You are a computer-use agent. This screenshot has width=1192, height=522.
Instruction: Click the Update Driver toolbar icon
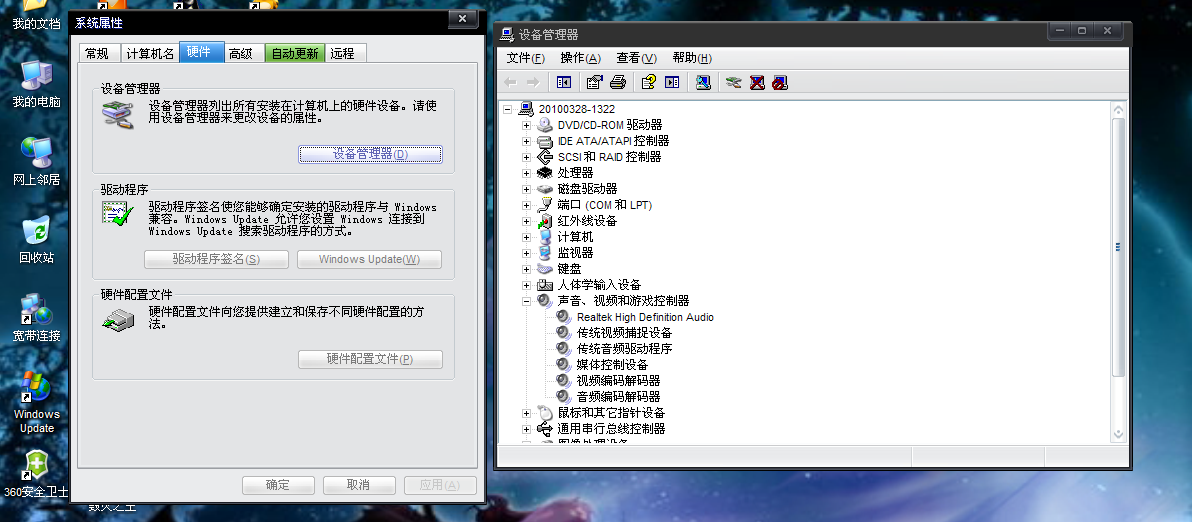coord(734,82)
